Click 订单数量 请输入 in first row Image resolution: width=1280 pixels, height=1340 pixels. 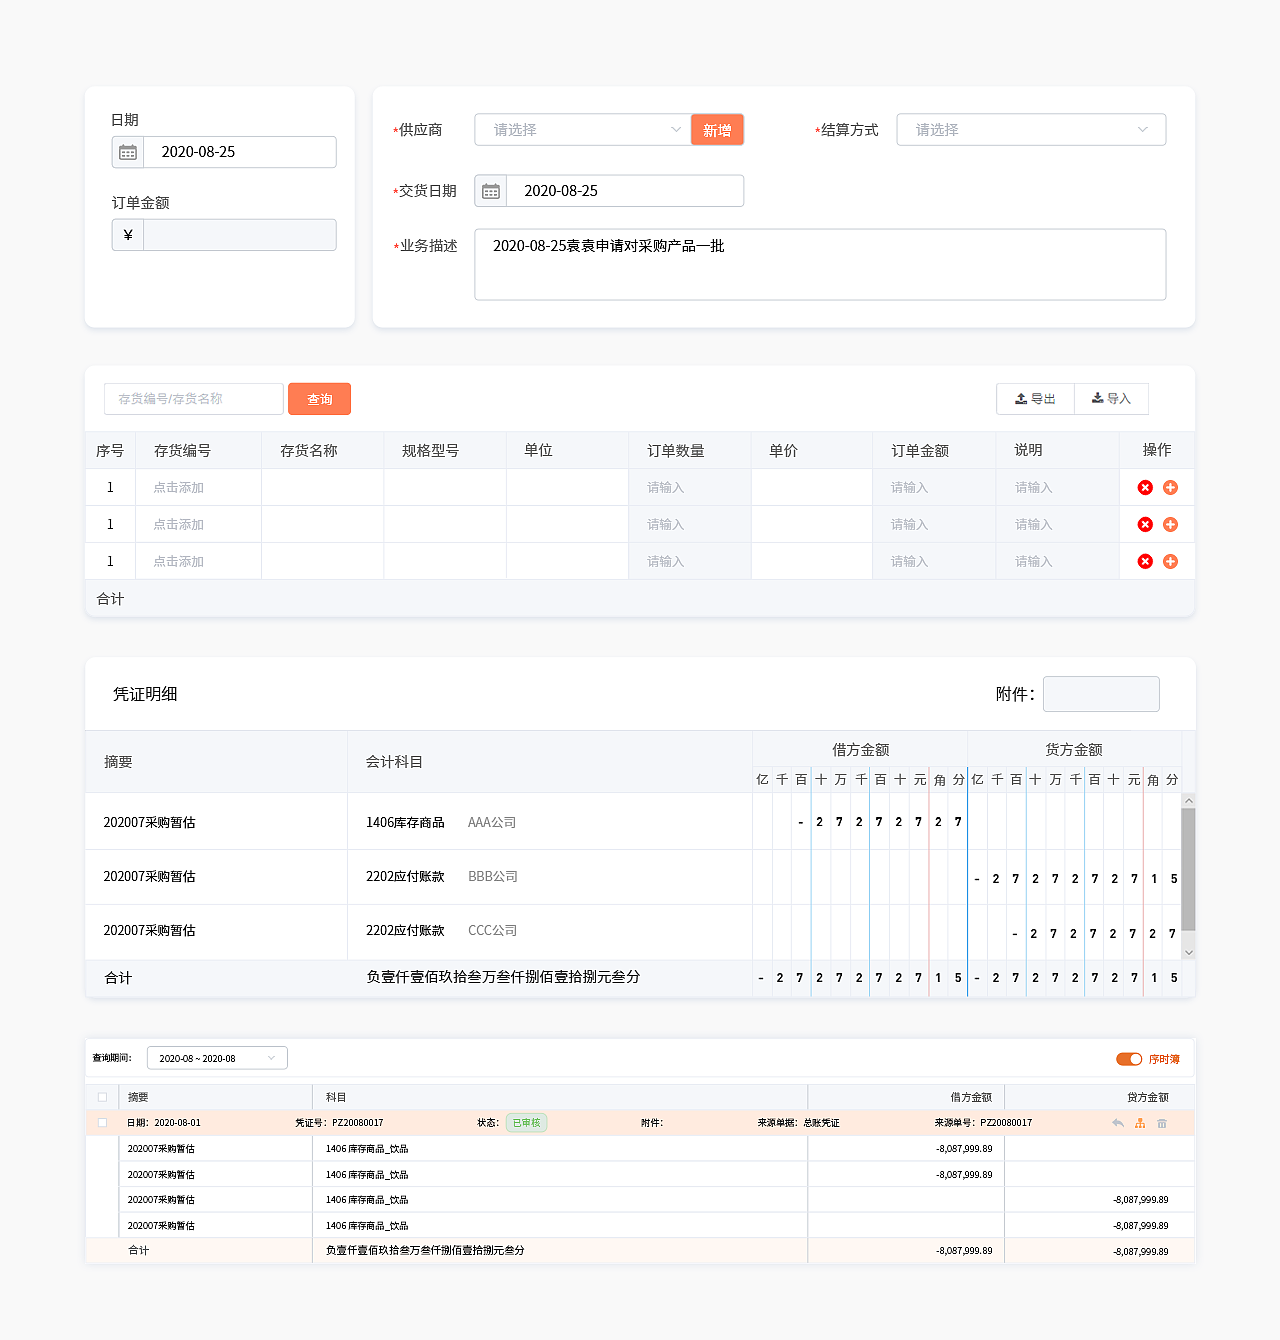(666, 488)
